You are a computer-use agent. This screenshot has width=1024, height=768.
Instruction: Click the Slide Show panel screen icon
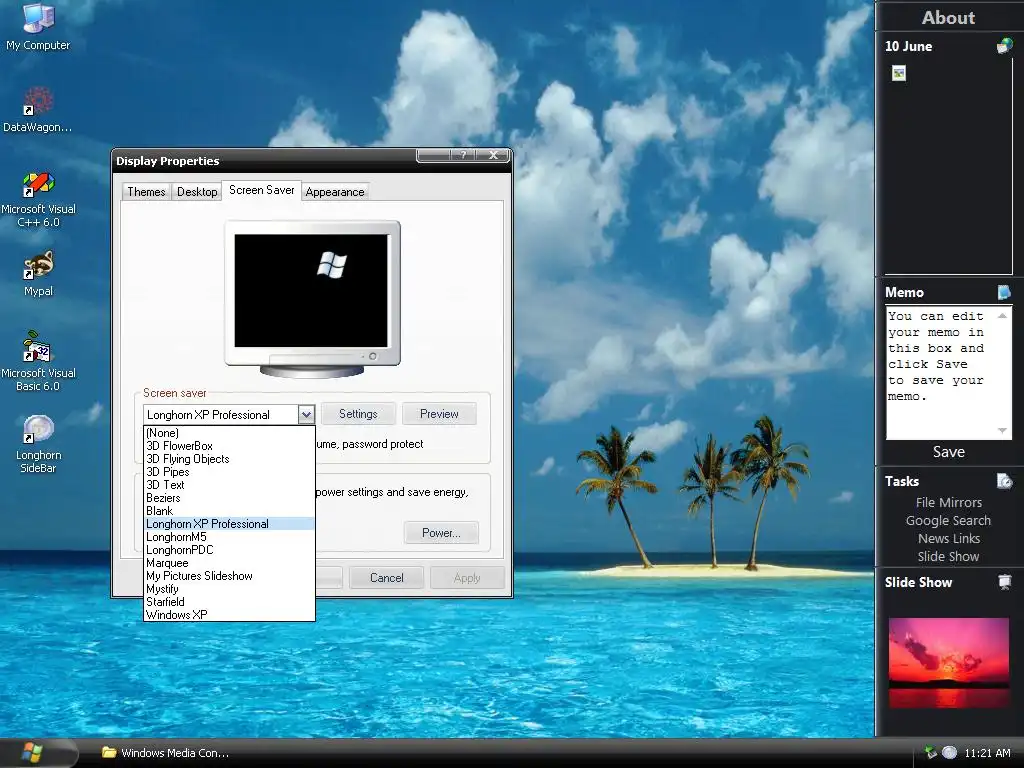pyautogui.click(x=1004, y=582)
